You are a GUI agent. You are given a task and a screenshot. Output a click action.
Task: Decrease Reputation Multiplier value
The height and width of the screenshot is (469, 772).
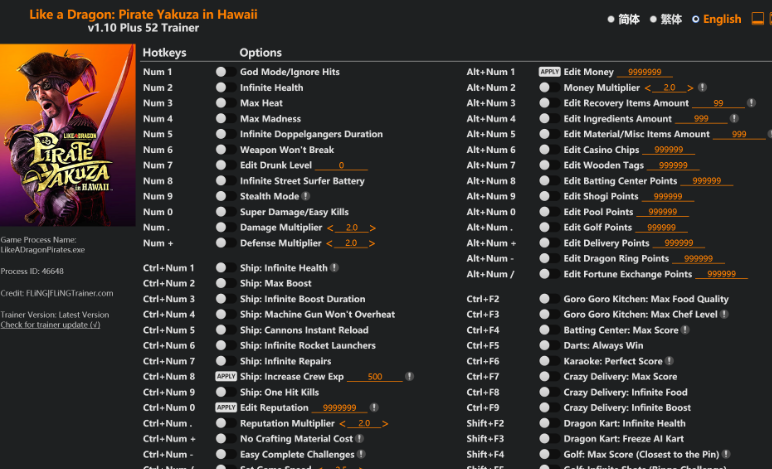[x=342, y=423]
